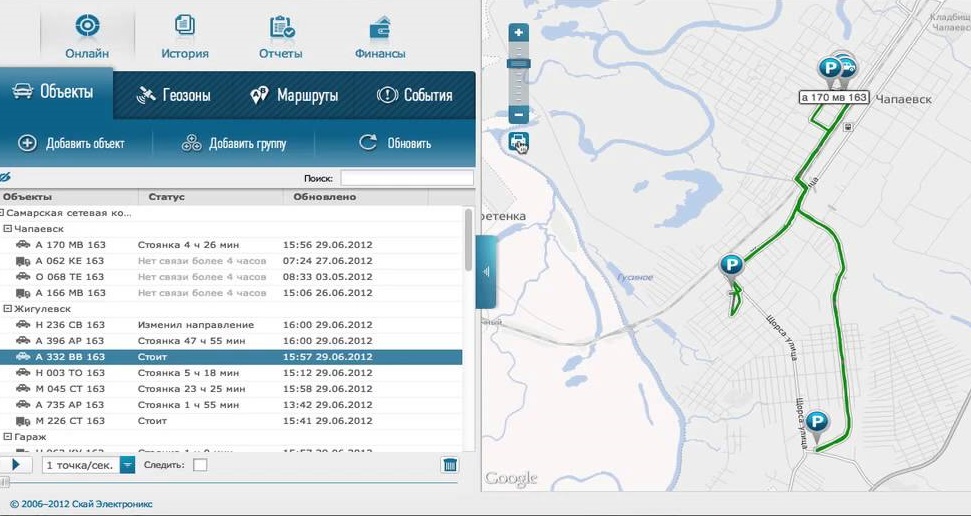Switch to the Маршруты tab
Viewport: 971px width, 516px height.
294,95
